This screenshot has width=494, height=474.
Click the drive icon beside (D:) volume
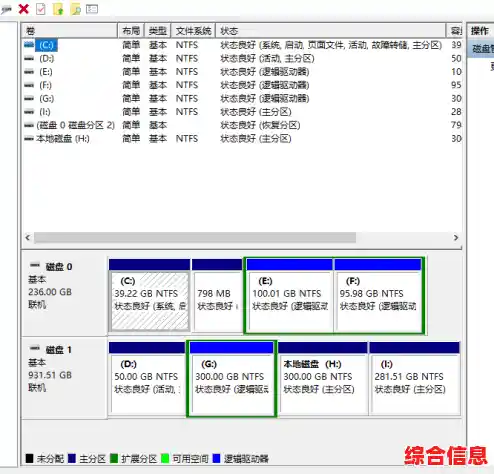29,58
